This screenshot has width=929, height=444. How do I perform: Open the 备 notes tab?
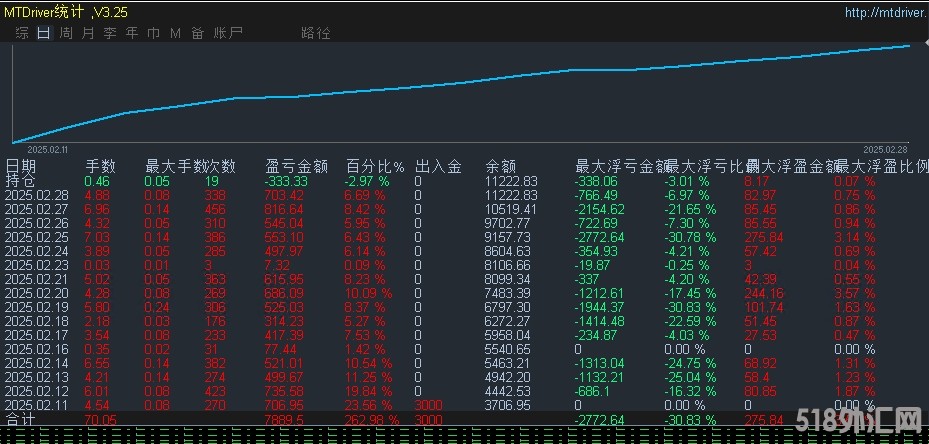[197, 33]
